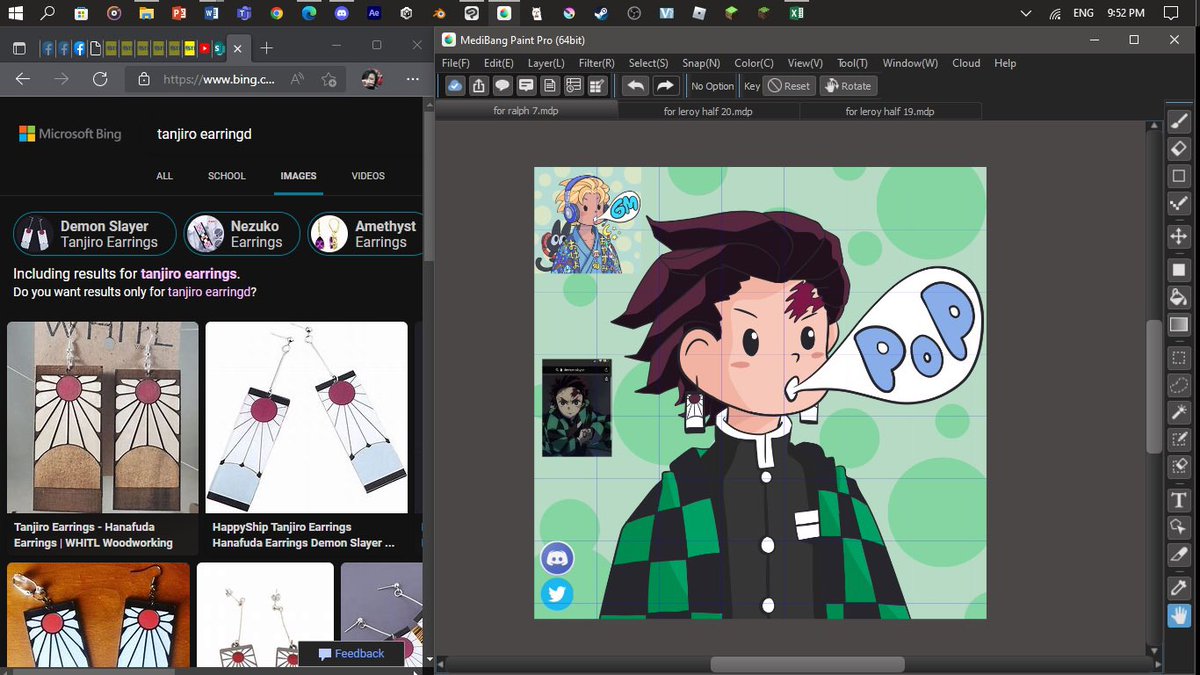Click the panel grid edit icon in toolbar
Screen dimensions: 1200x675
coord(598,86)
